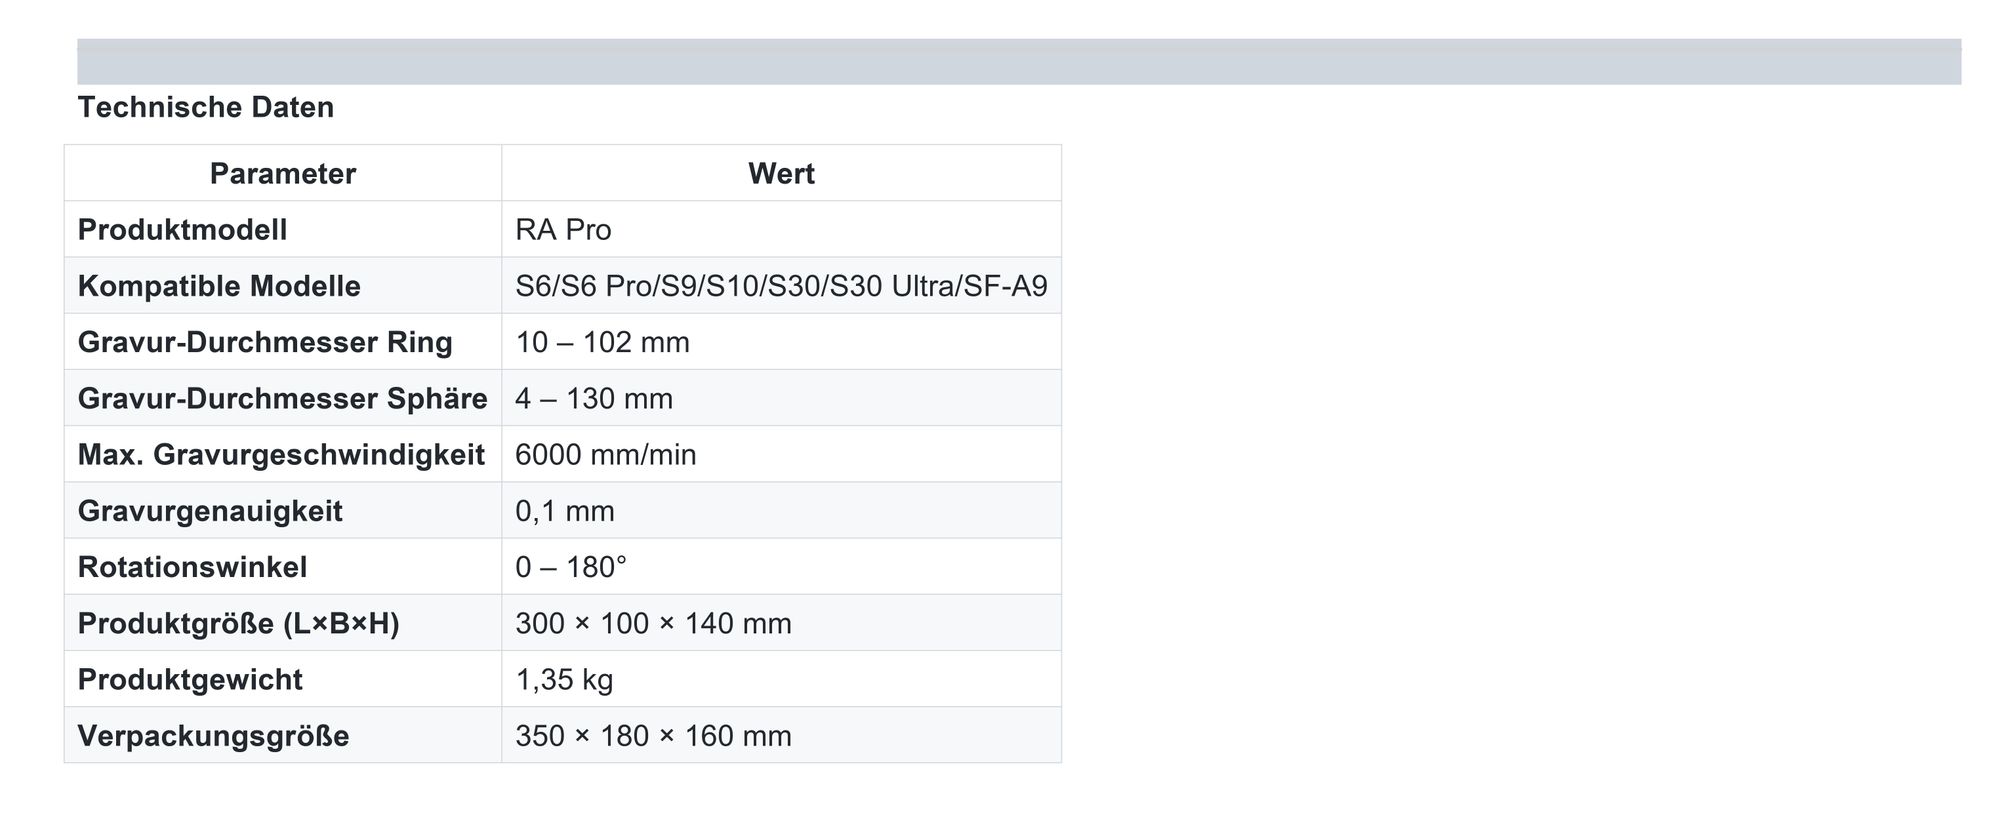
Task: Select the 'Technische Daten' heading
Action: pyautogui.click(x=206, y=107)
